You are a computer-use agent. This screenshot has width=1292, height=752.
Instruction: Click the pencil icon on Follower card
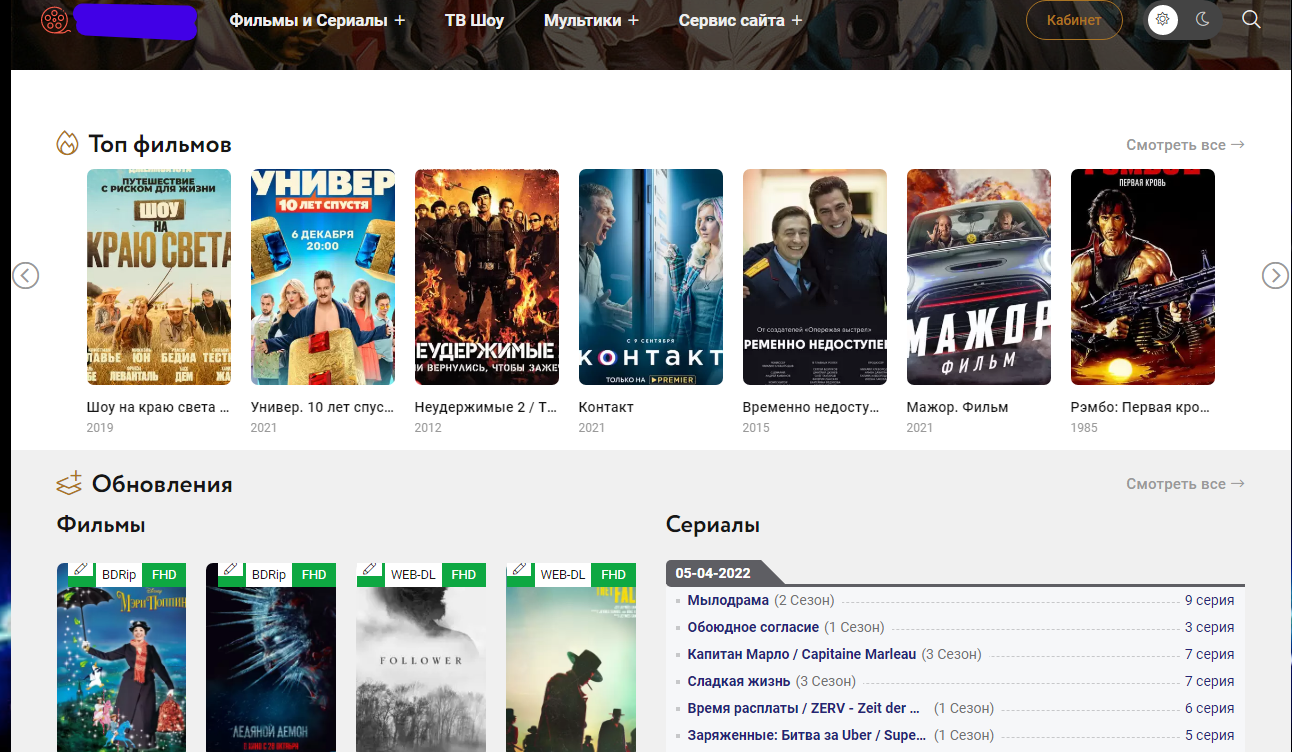369,569
